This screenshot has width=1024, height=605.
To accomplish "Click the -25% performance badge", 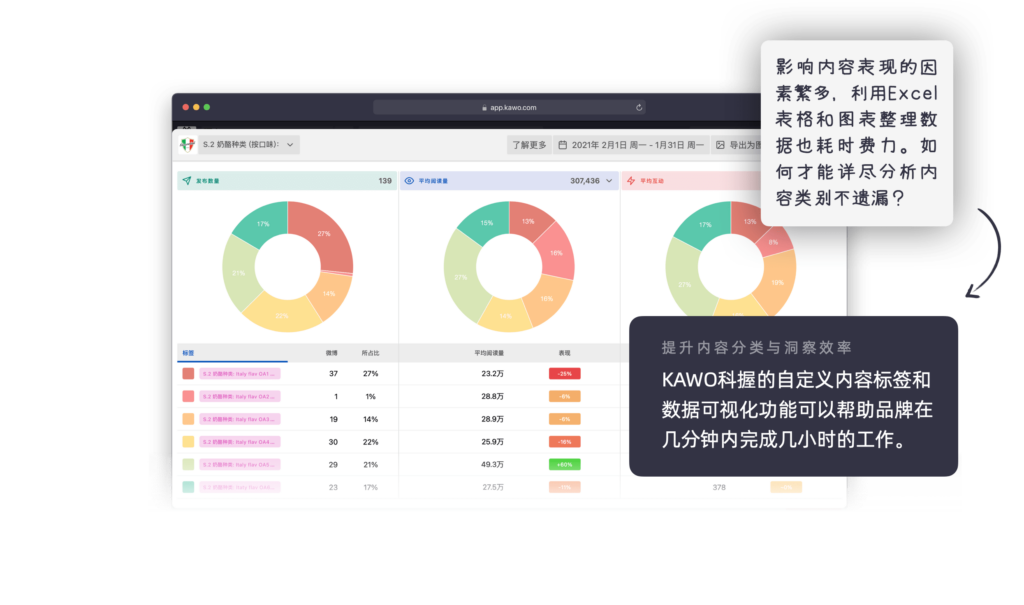I will click(x=564, y=374).
